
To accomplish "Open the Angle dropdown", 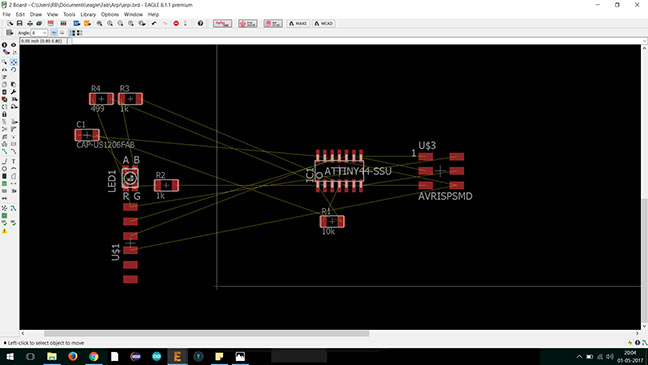I will pos(39,33).
